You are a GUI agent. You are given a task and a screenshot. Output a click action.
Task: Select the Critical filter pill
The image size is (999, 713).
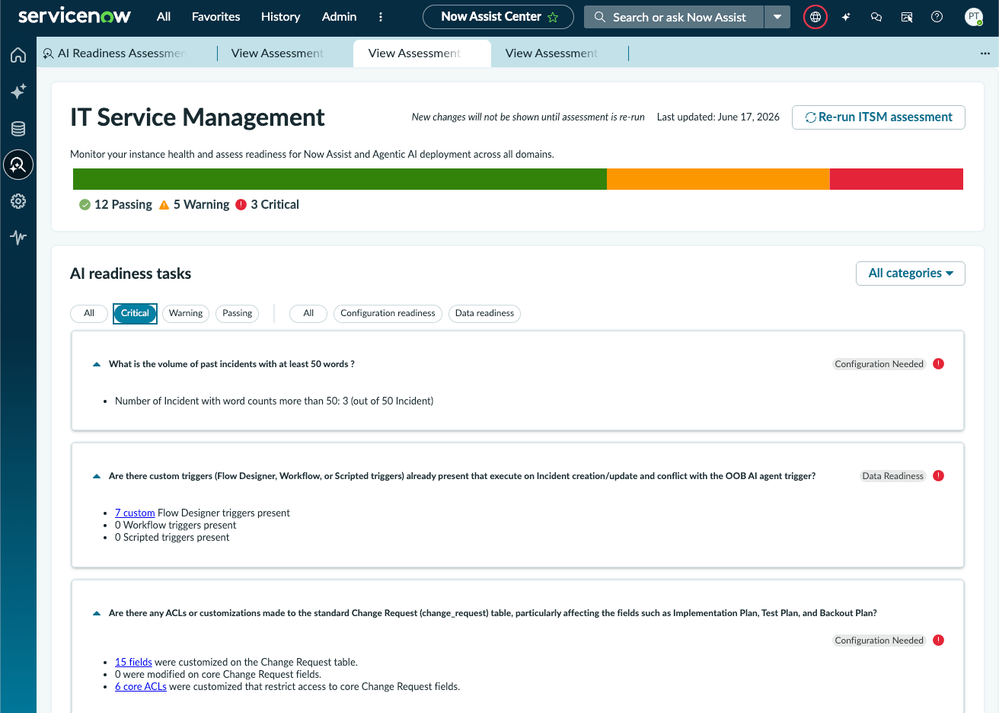point(135,313)
